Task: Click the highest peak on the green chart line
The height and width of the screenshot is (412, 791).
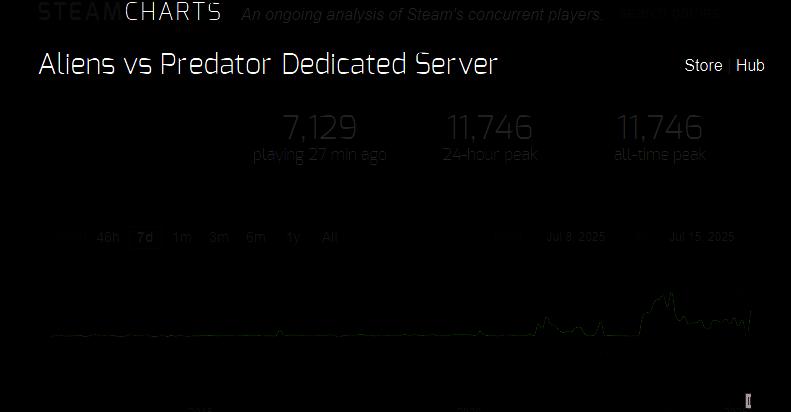Action: pyautogui.click(x=671, y=293)
